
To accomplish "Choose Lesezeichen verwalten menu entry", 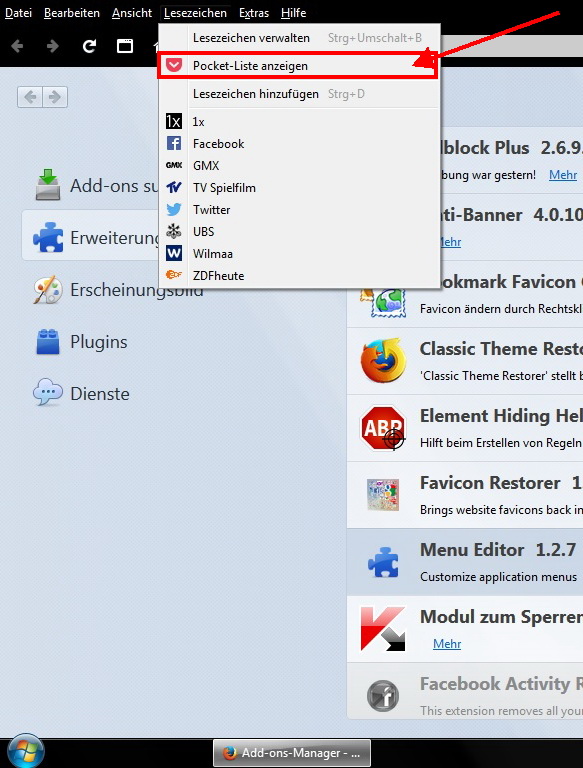I will [299, 38].
